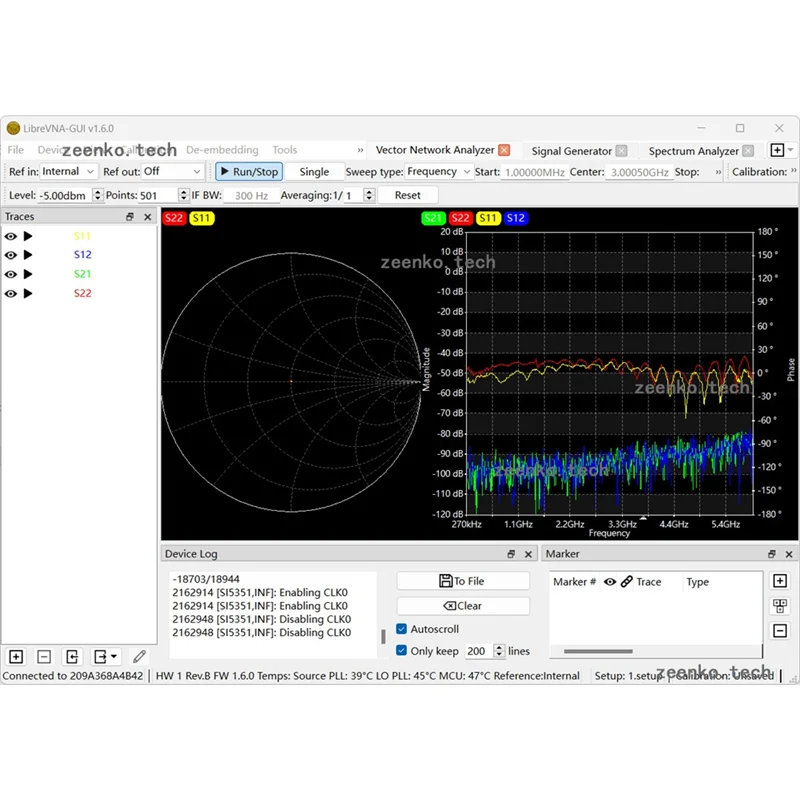Switch to the Signal Generator tab

(571, 151)
